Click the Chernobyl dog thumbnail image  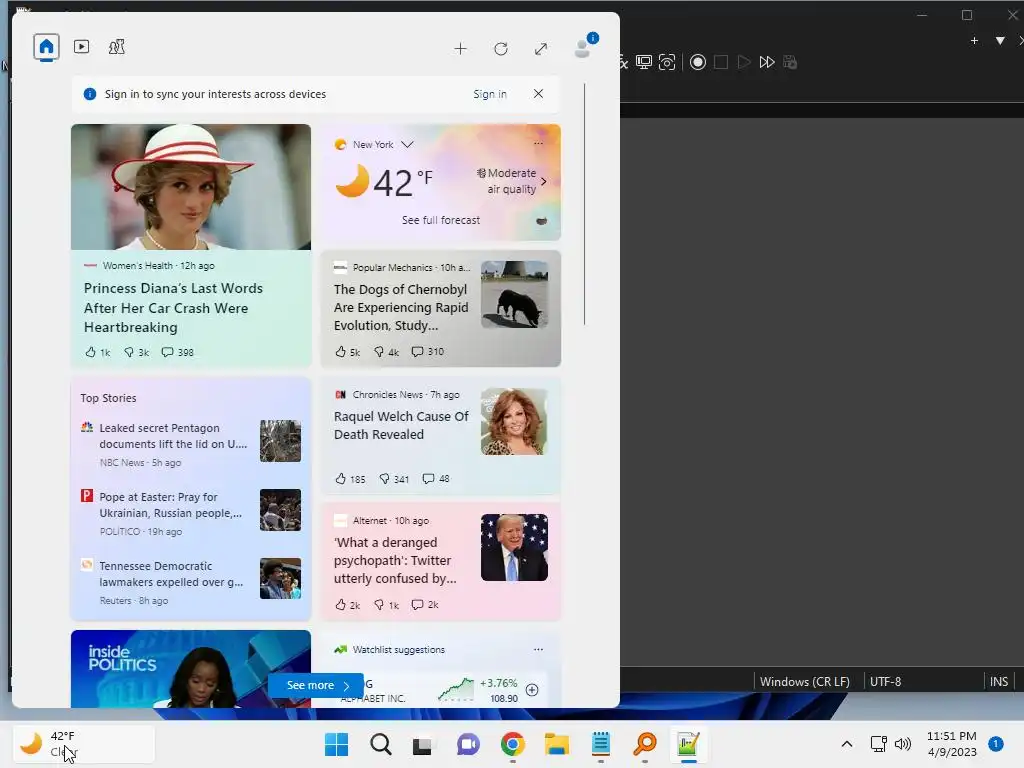(x=515, y=295)
